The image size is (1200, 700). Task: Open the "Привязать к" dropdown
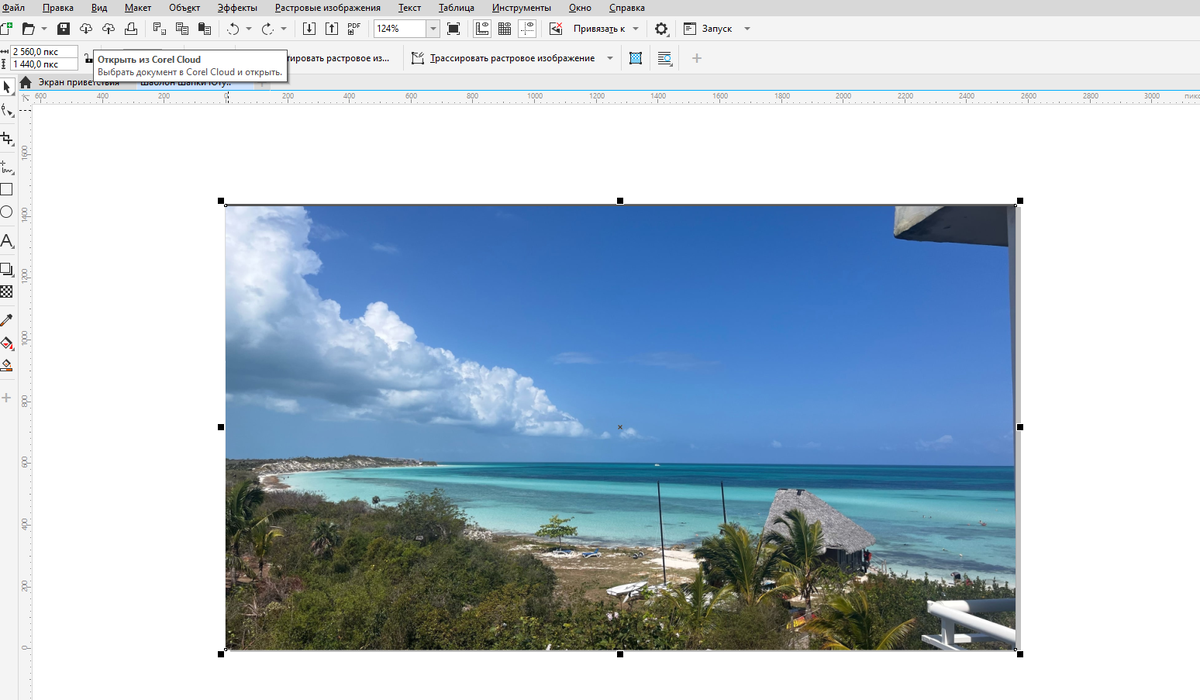click(606, 29)
